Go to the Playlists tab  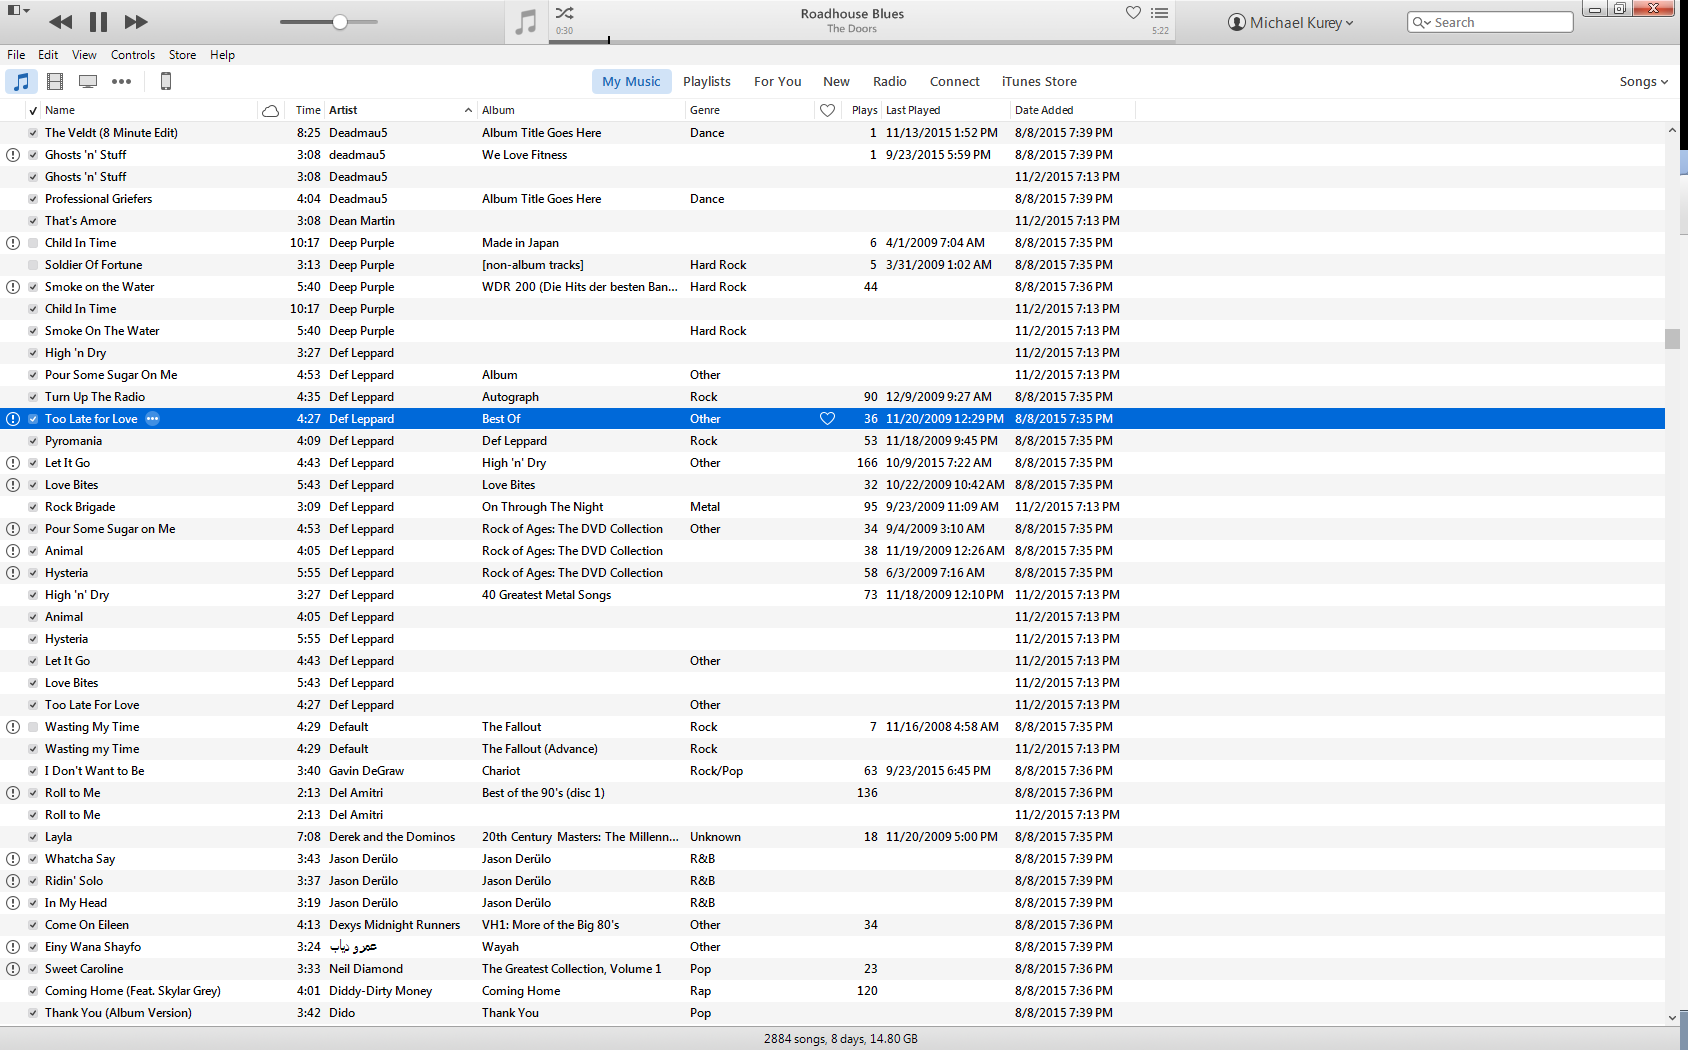click(x=707, y=82)
